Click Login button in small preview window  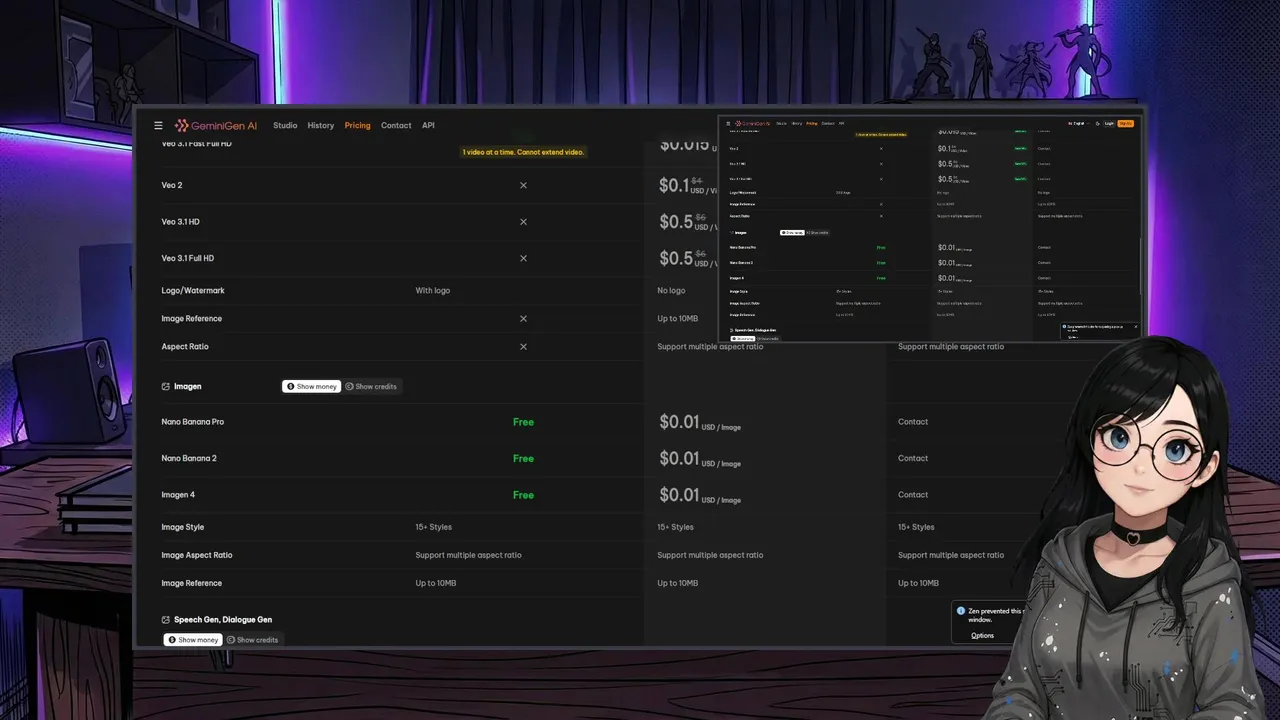coord(1109,123)
